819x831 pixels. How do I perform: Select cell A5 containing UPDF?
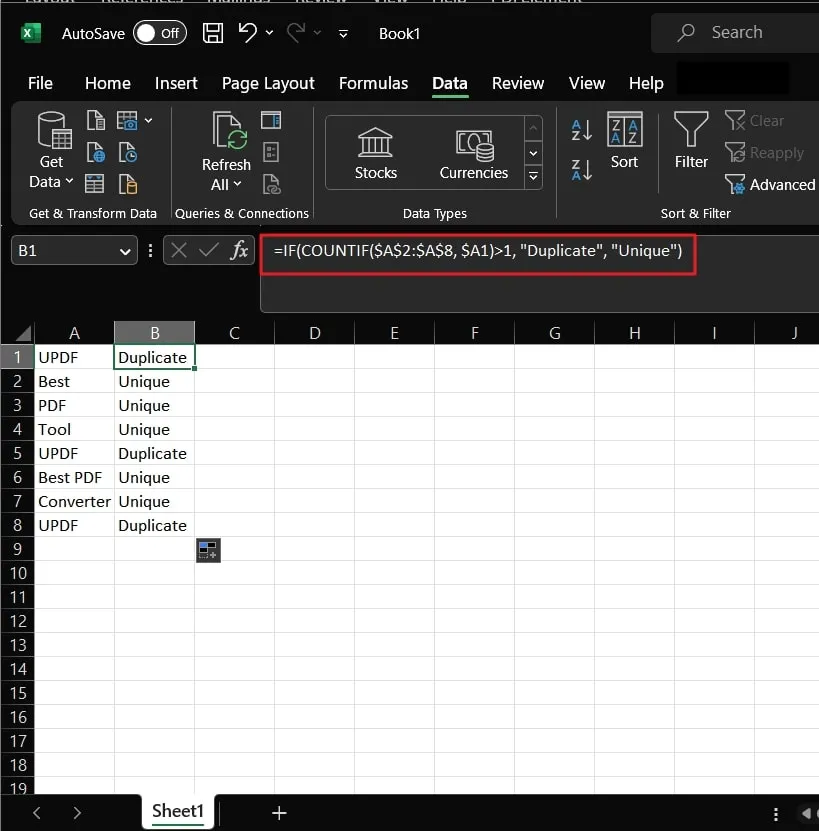click(x=74, y=453)
